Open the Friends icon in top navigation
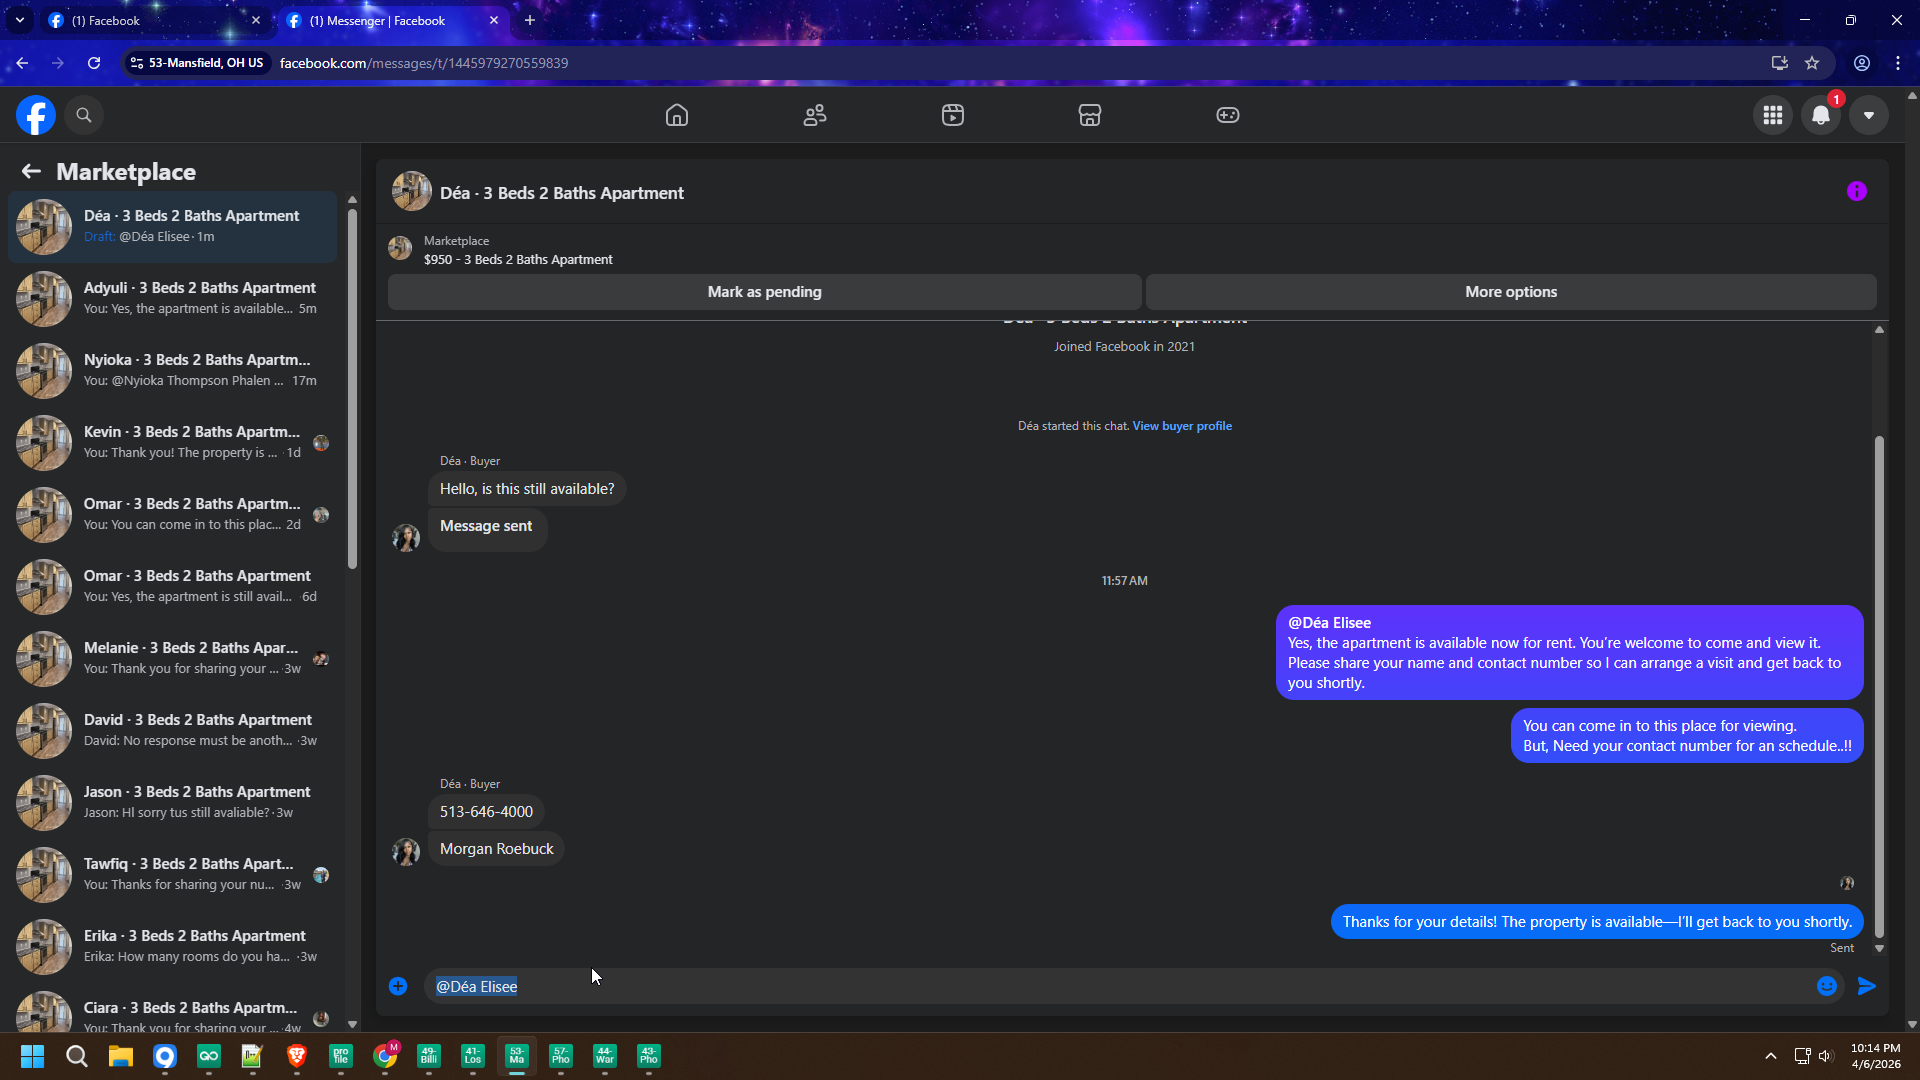The image size is (1920, 1080). [815, 115]
